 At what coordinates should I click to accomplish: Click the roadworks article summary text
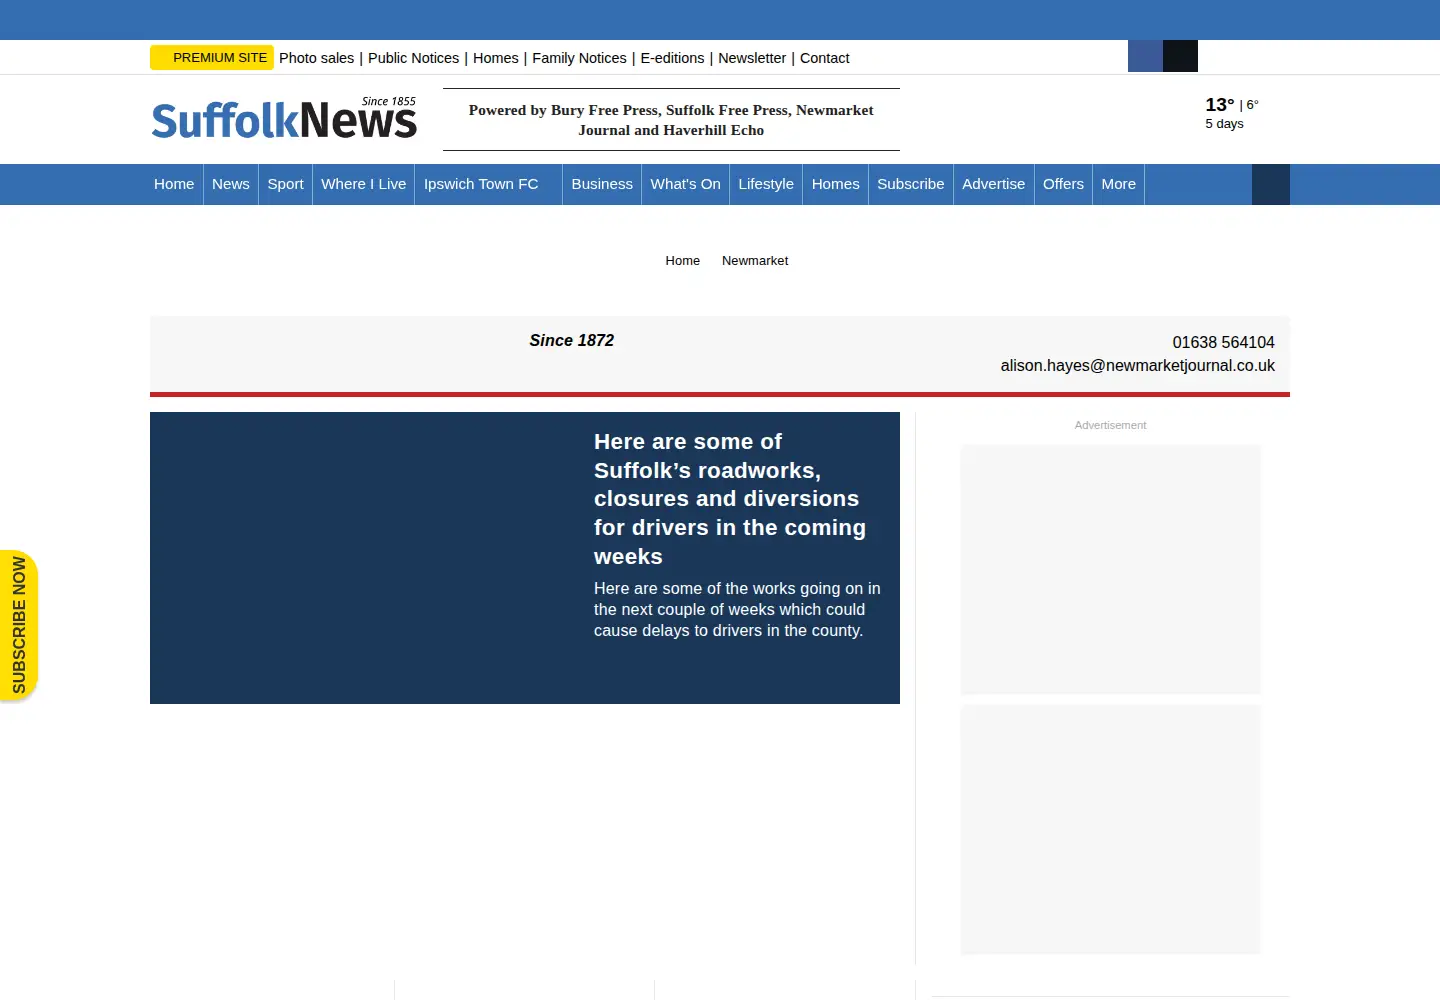737,610
